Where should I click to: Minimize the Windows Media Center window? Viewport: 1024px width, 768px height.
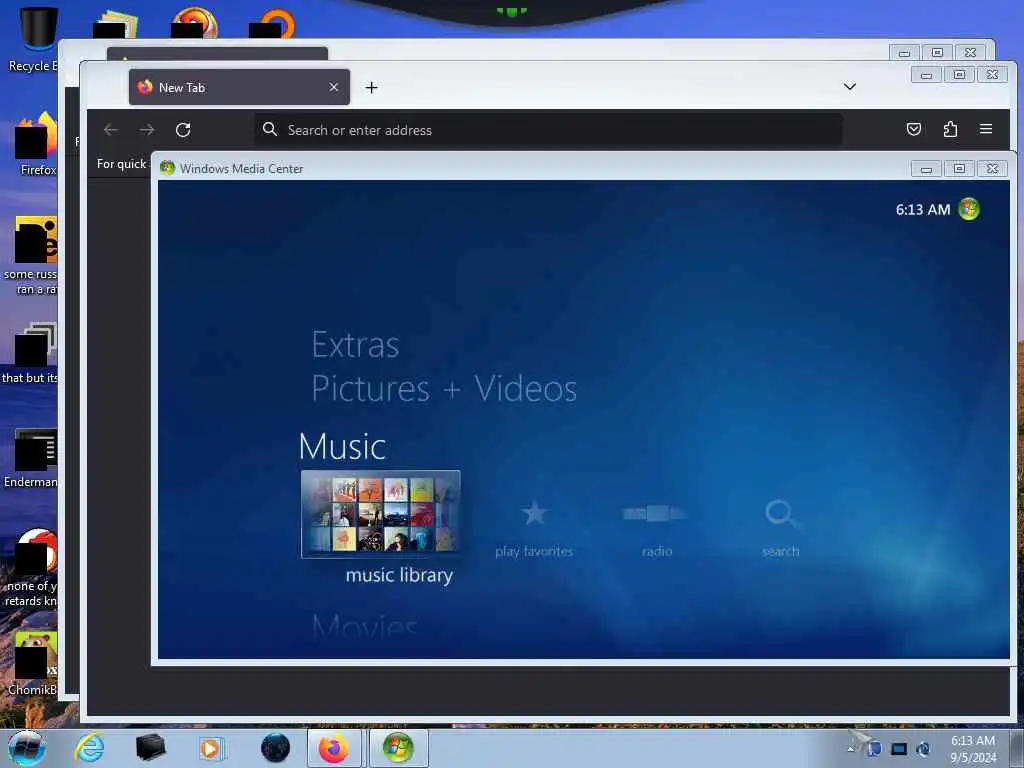[x=926, y=168]
